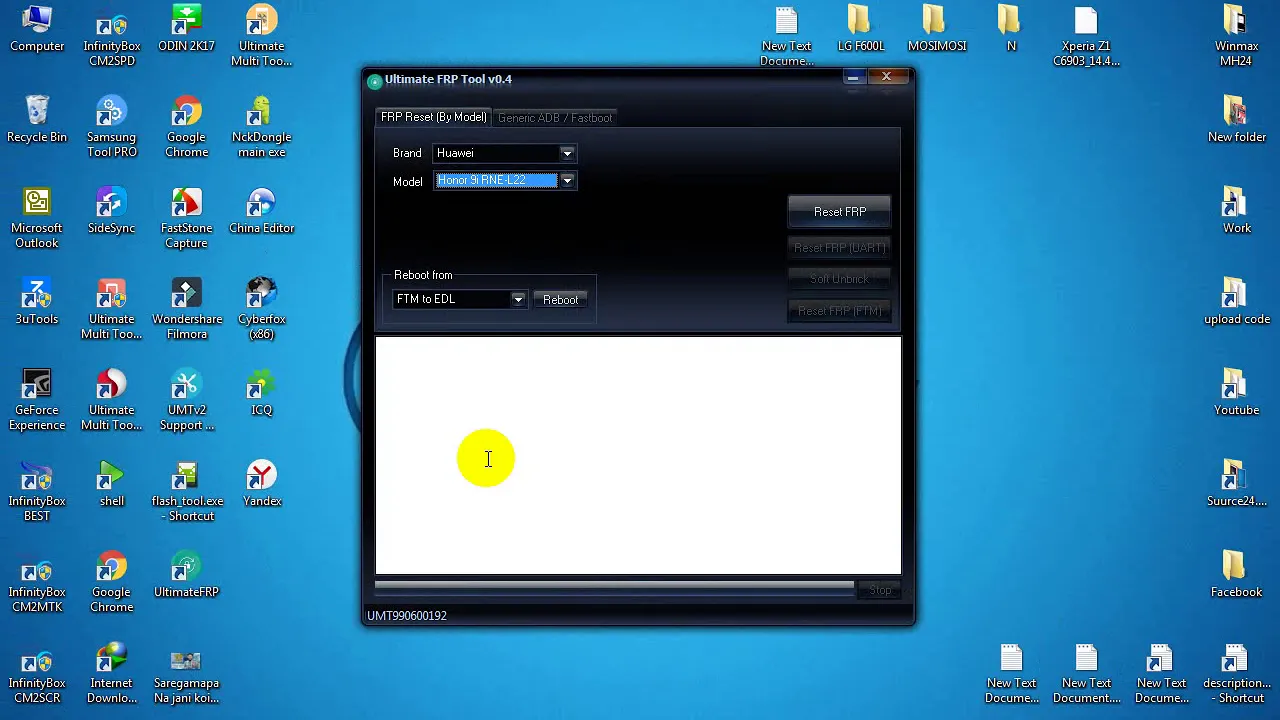Open the folder named N
Screen dimensions: 1280x720
coord(1011,29)
